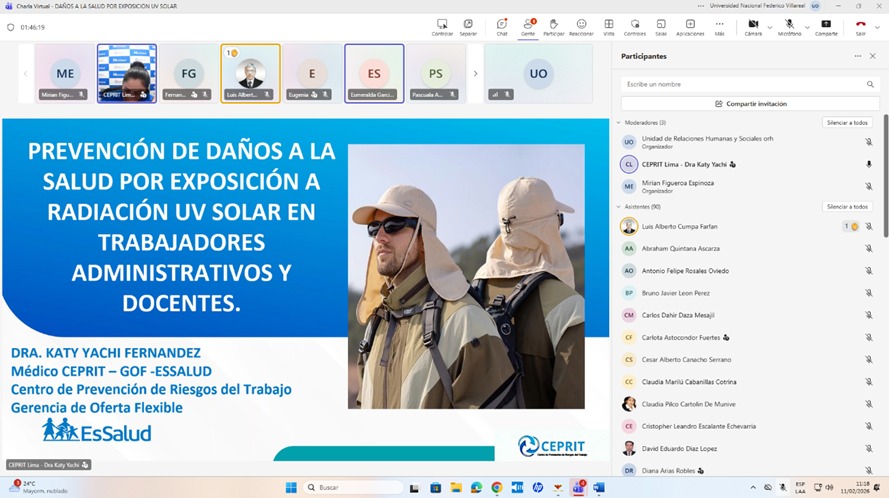Viewport: 889px width, 498px height.
Task: Close the Participantes panel
Action: (873, 56)
